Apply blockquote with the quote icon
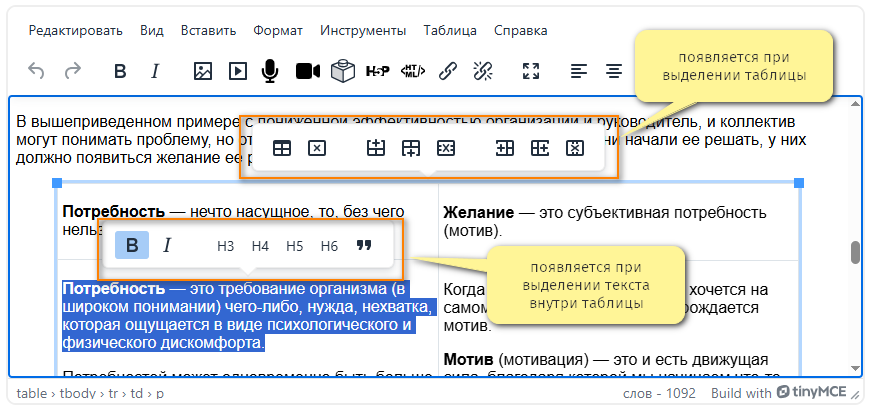The image size is (878, 416). [x=365, y=245]
